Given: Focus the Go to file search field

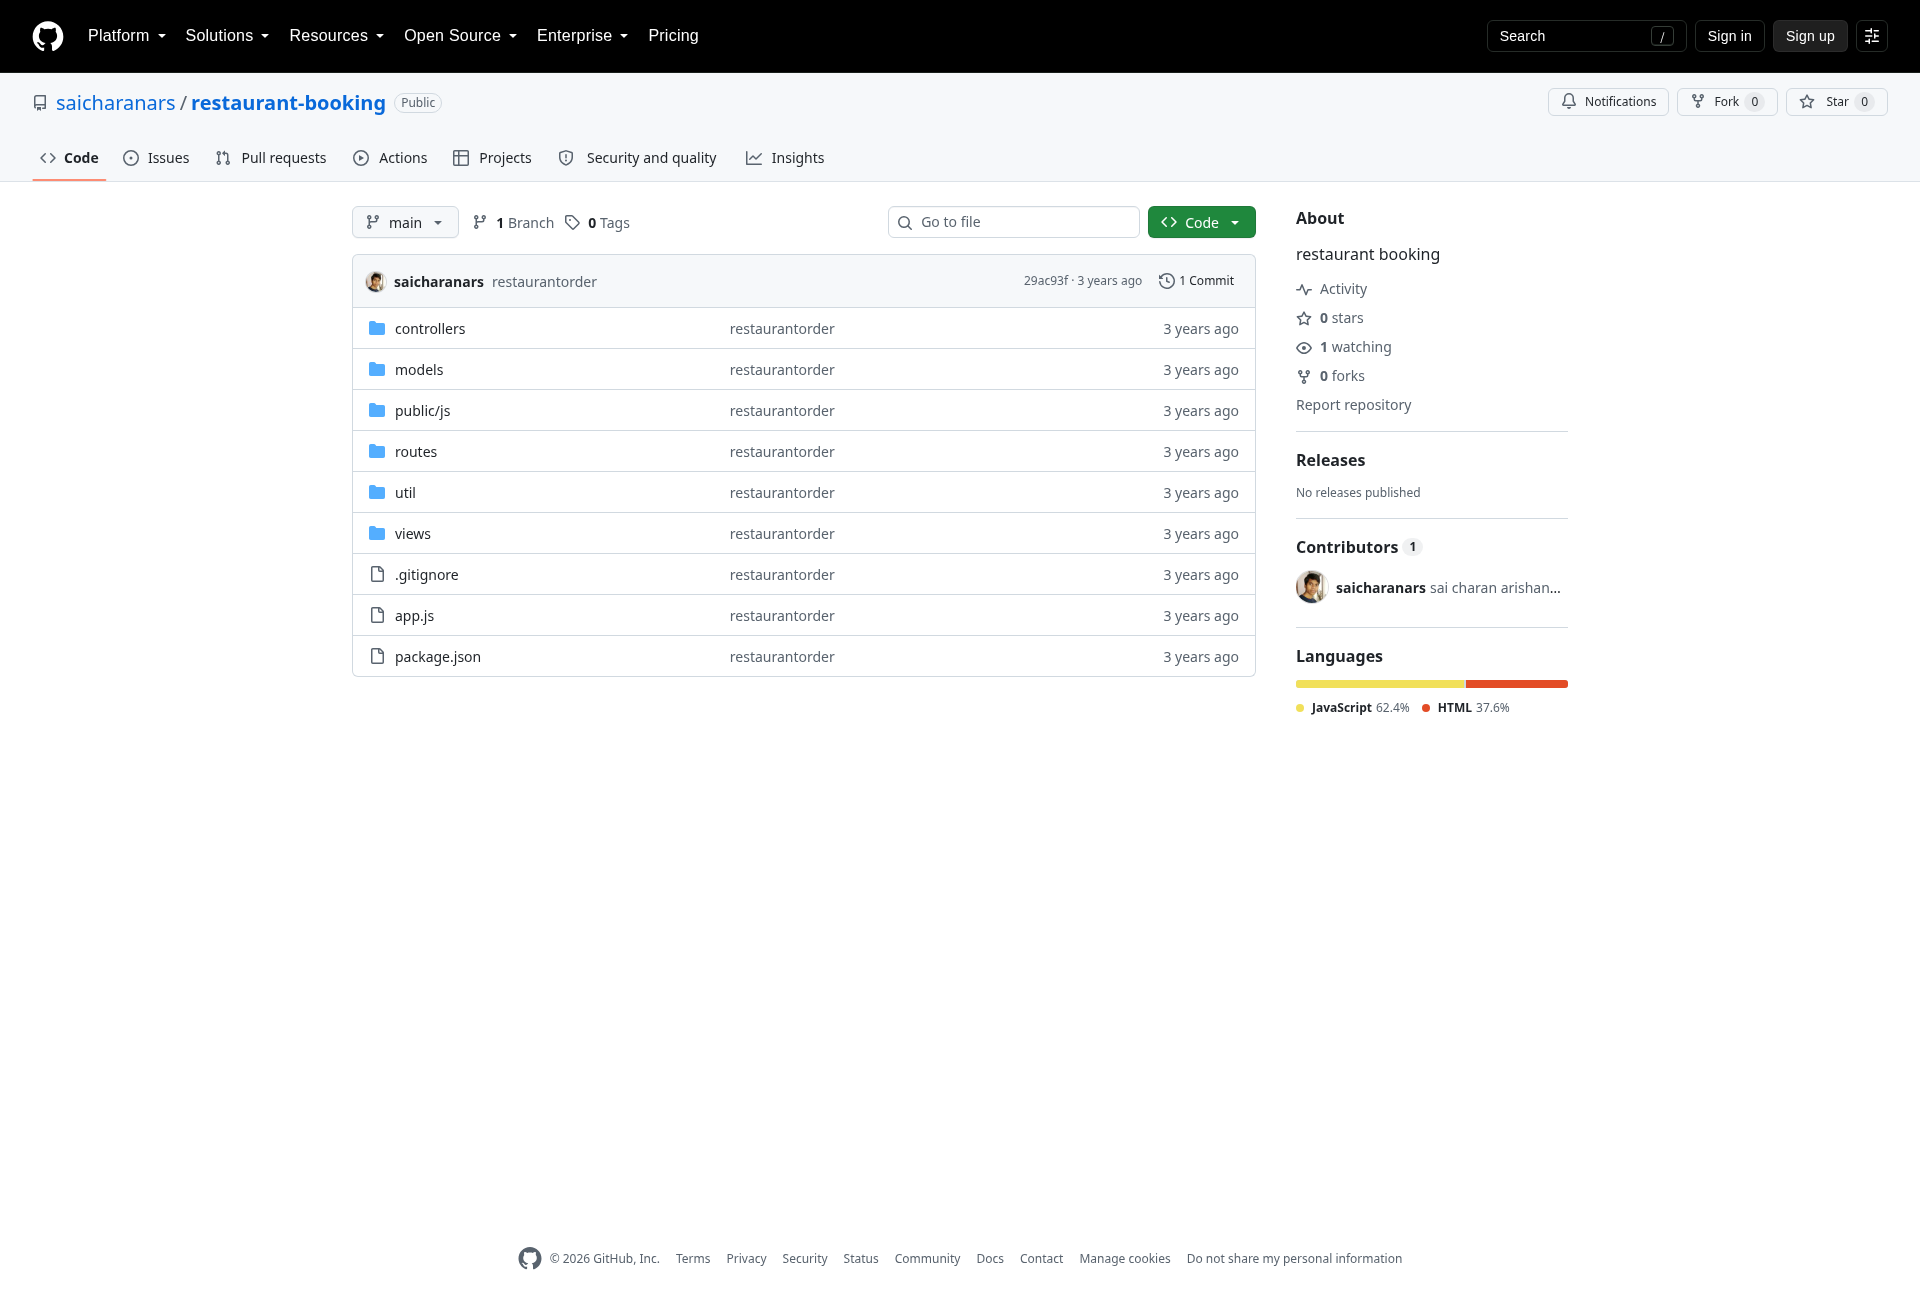Looking at the screenshot, I should pos(1014,222).
